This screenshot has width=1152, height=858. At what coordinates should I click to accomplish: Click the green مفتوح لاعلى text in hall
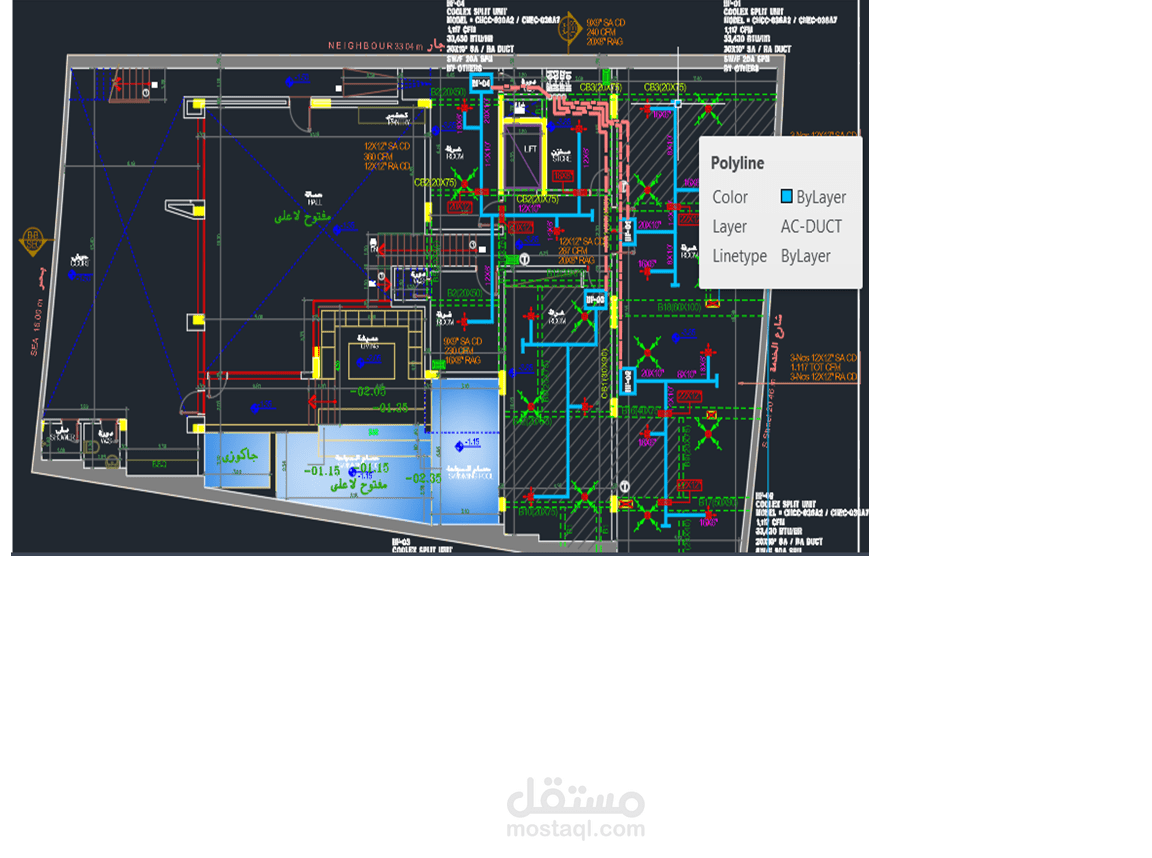pyautogui.click(x=303, y=216)
